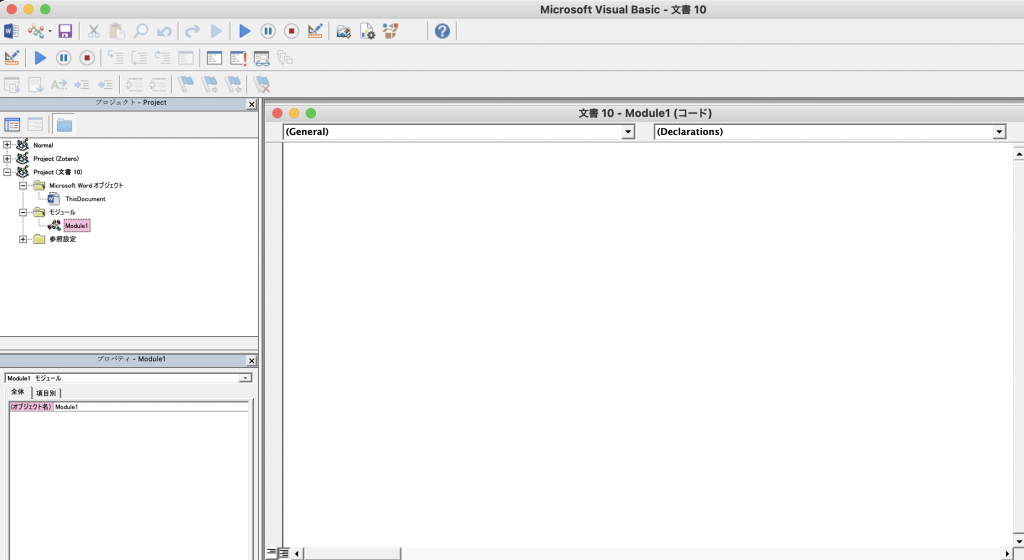Screen dimensions: 1024x560
Task: Click the Design Mode icon in top toolbar
Action: (x=316, y=31)
